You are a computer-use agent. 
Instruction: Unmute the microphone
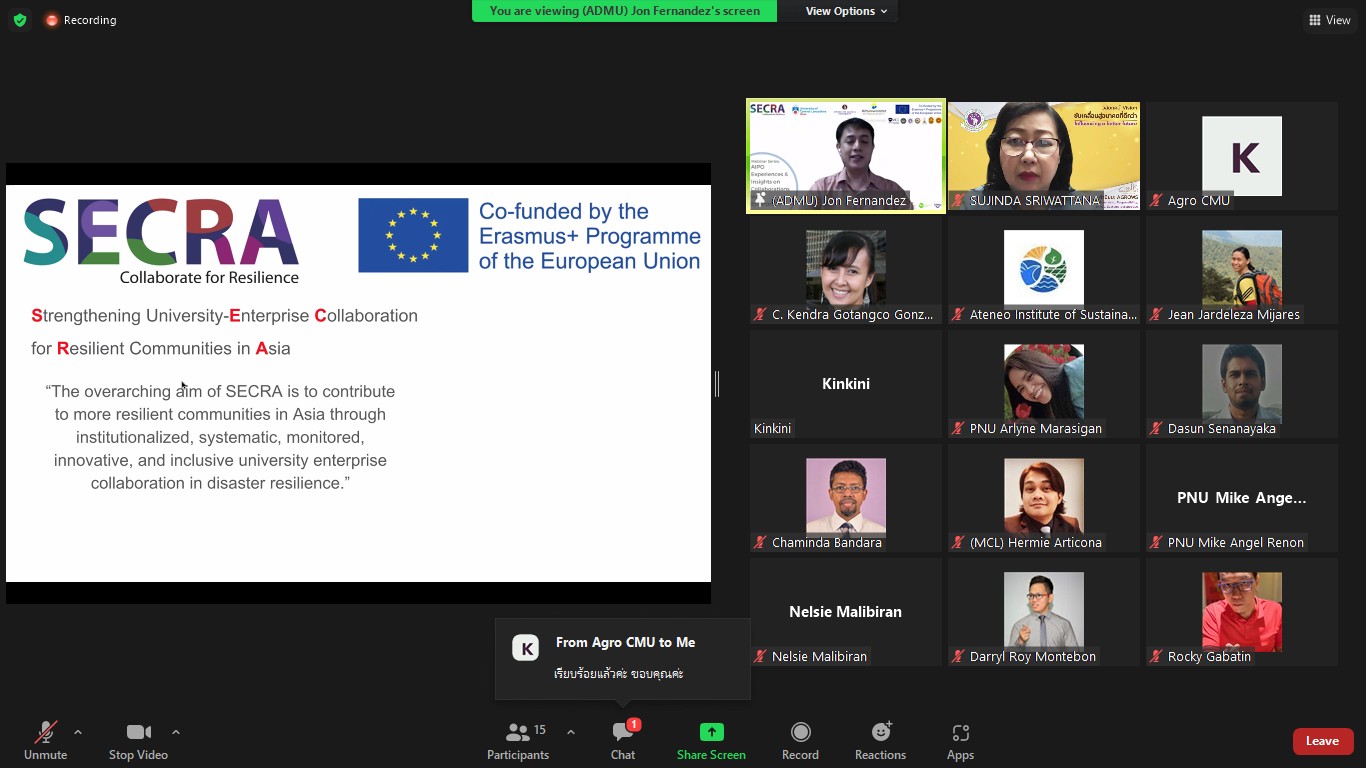[x=45, y=740]
